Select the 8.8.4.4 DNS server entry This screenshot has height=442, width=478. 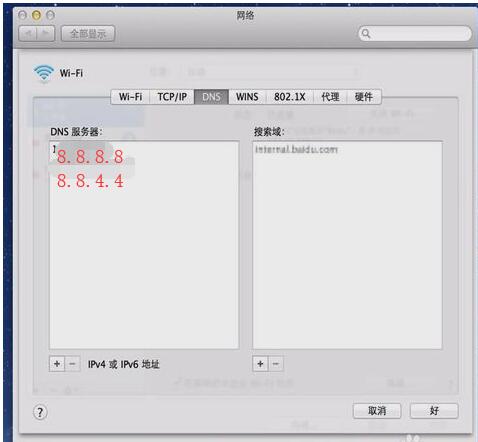90,181
